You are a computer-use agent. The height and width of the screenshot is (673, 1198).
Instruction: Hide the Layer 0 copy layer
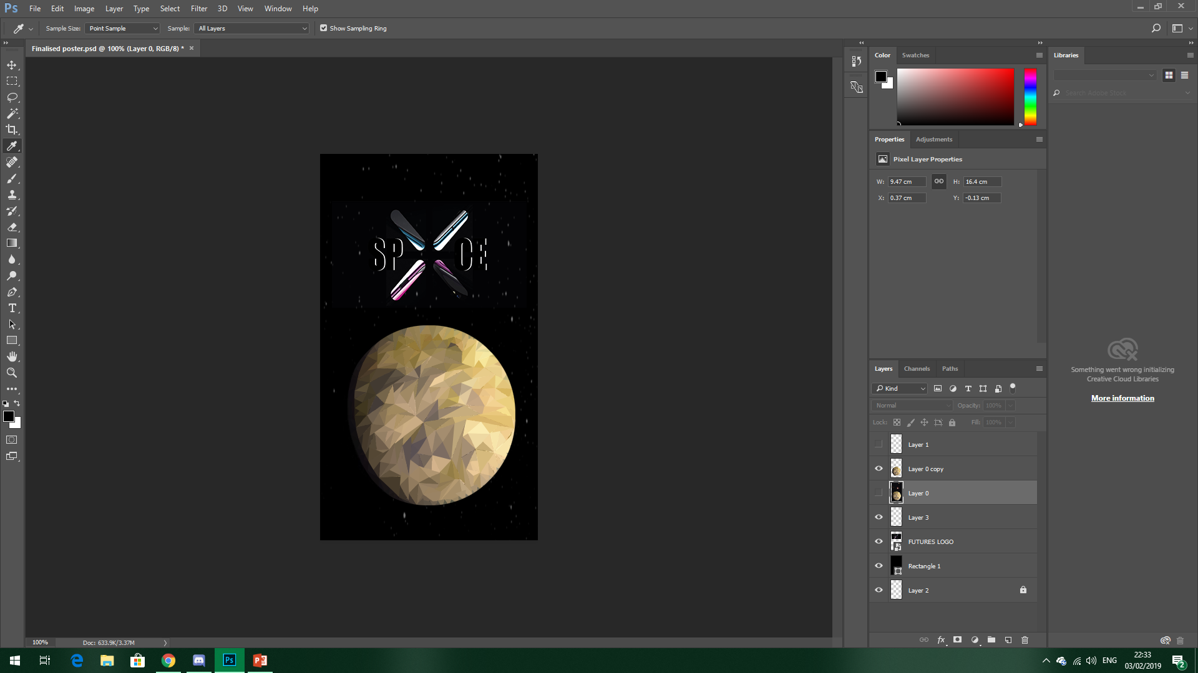point(879,469)
